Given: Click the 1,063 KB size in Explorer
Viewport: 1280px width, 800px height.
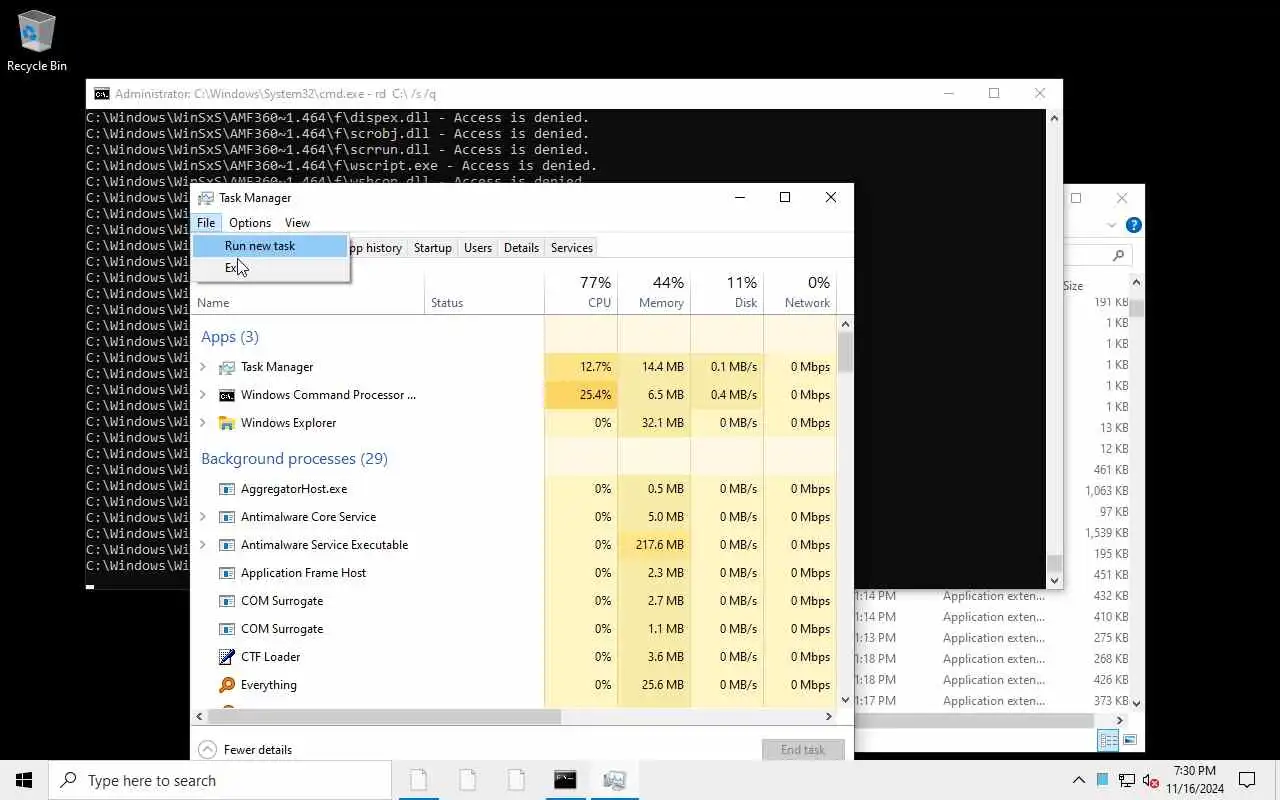Looking at the screenshot, I should point(1106,491).
